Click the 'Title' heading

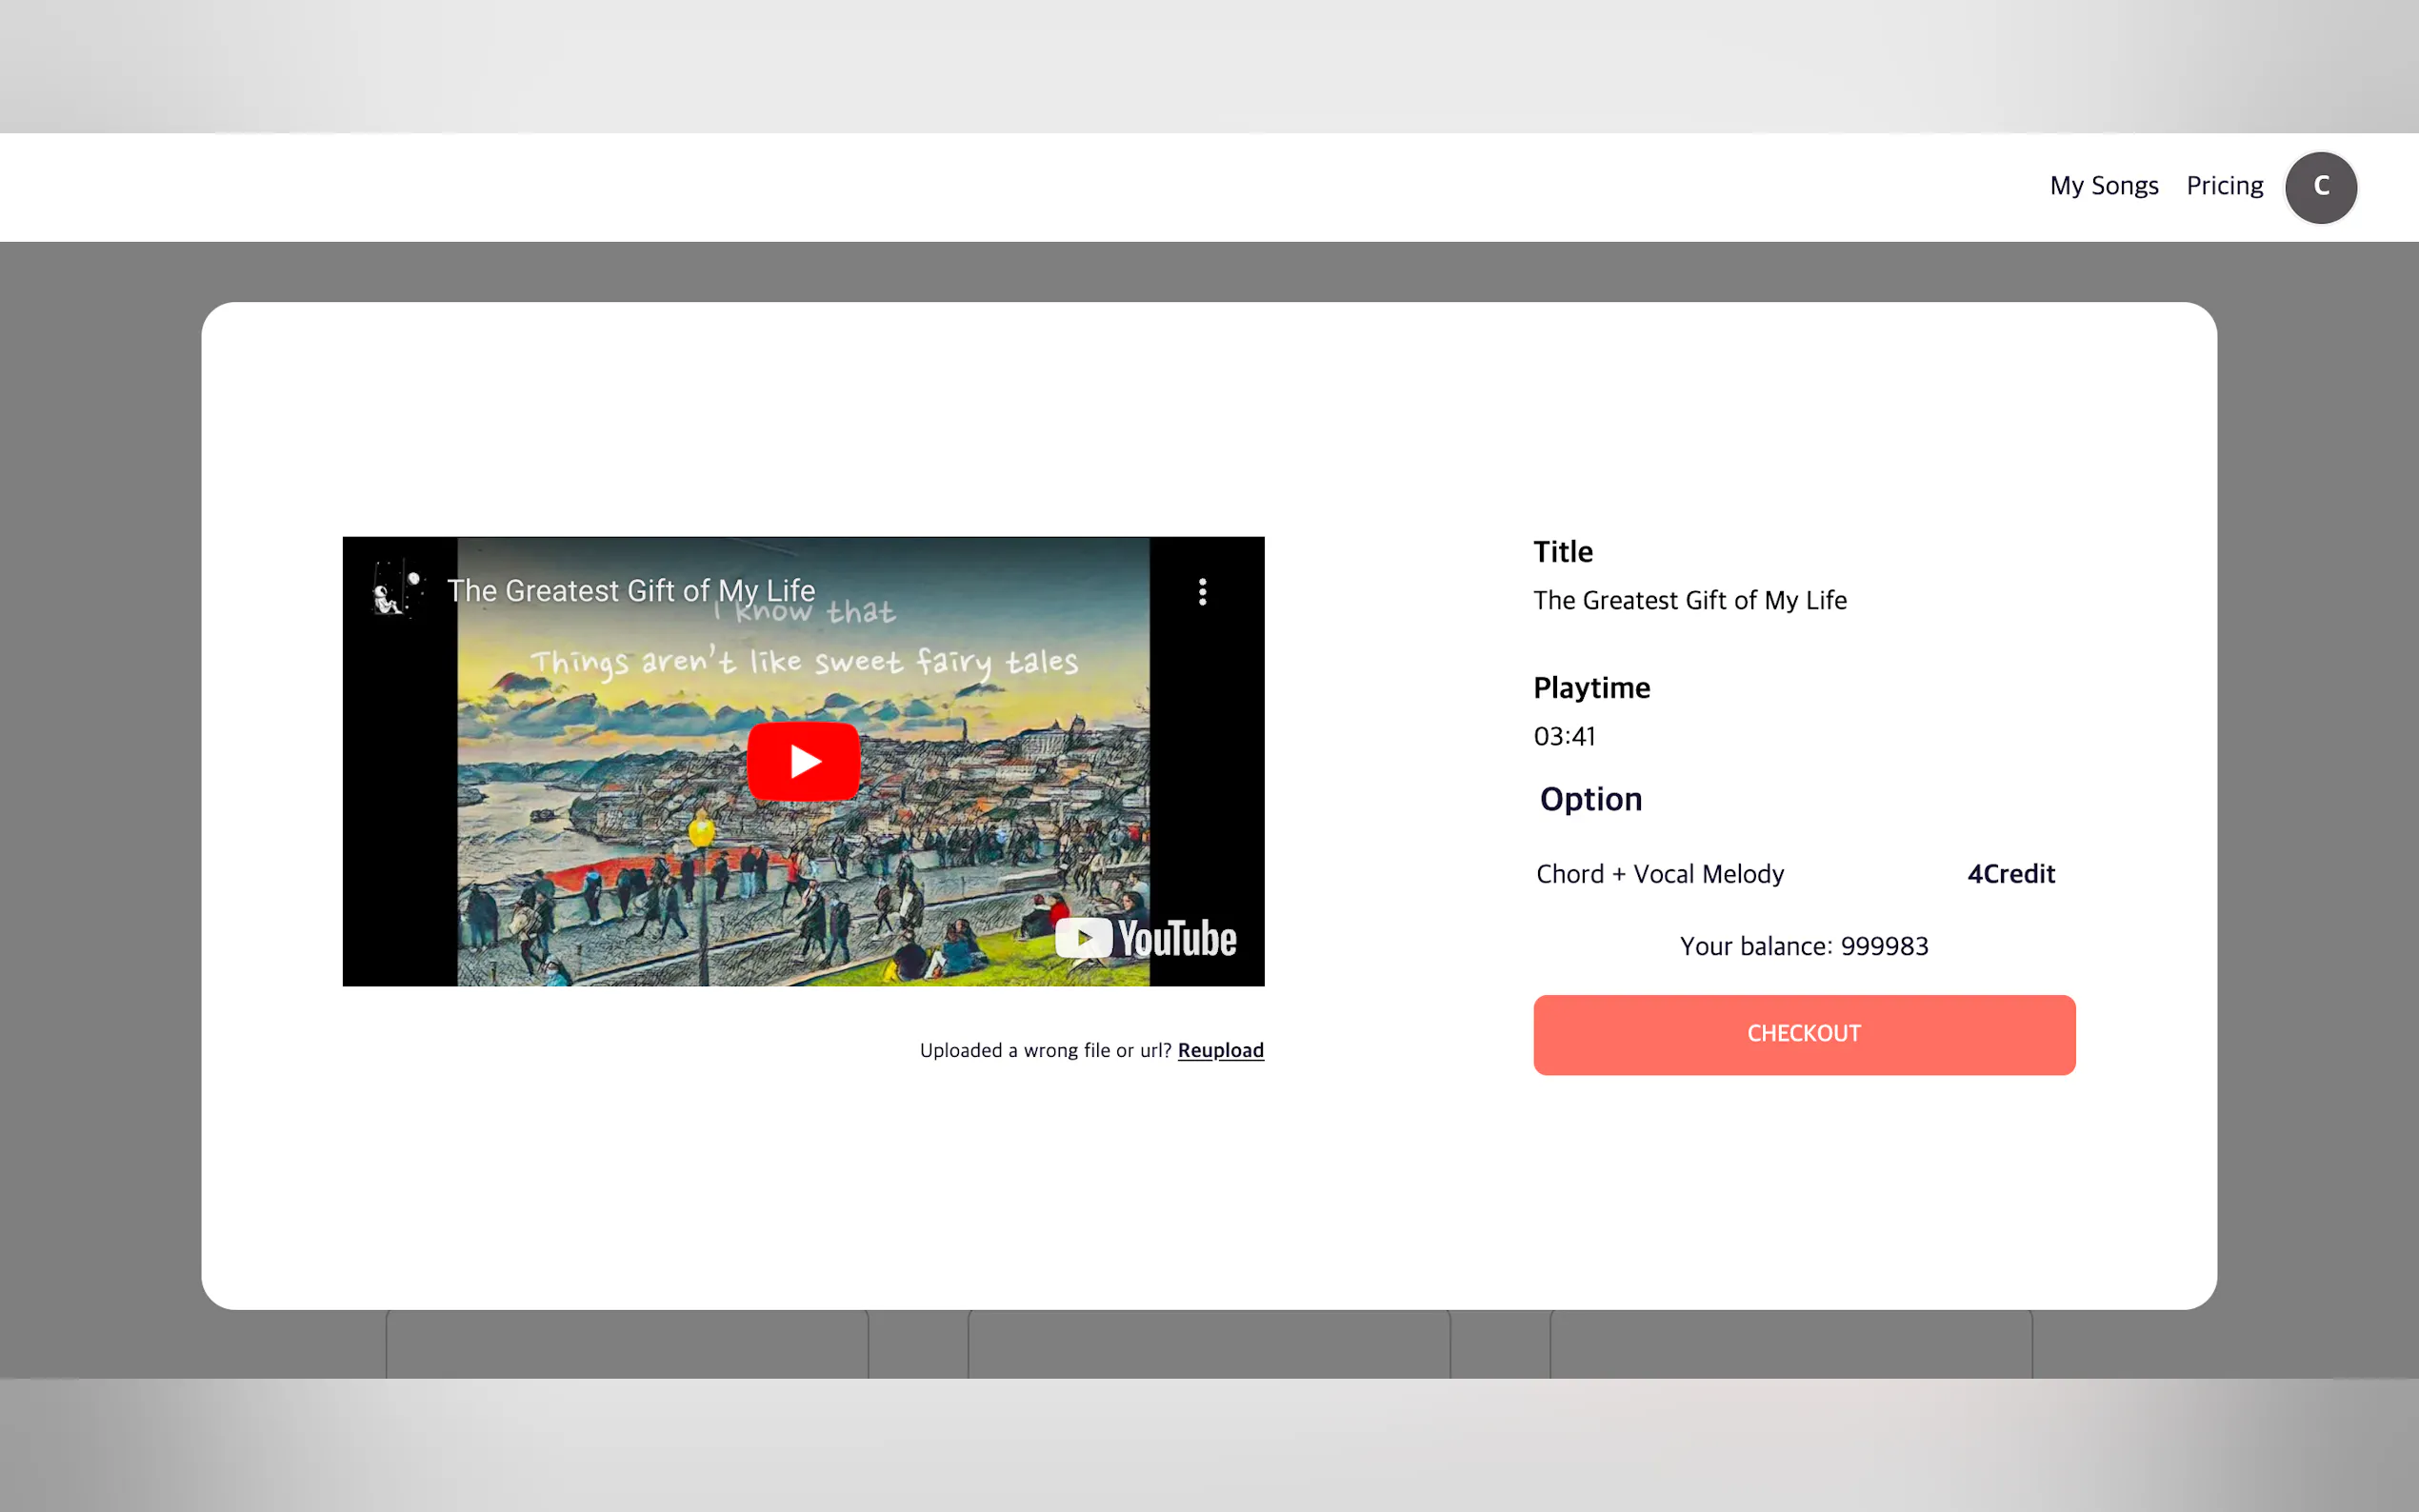coord(1563,552)
